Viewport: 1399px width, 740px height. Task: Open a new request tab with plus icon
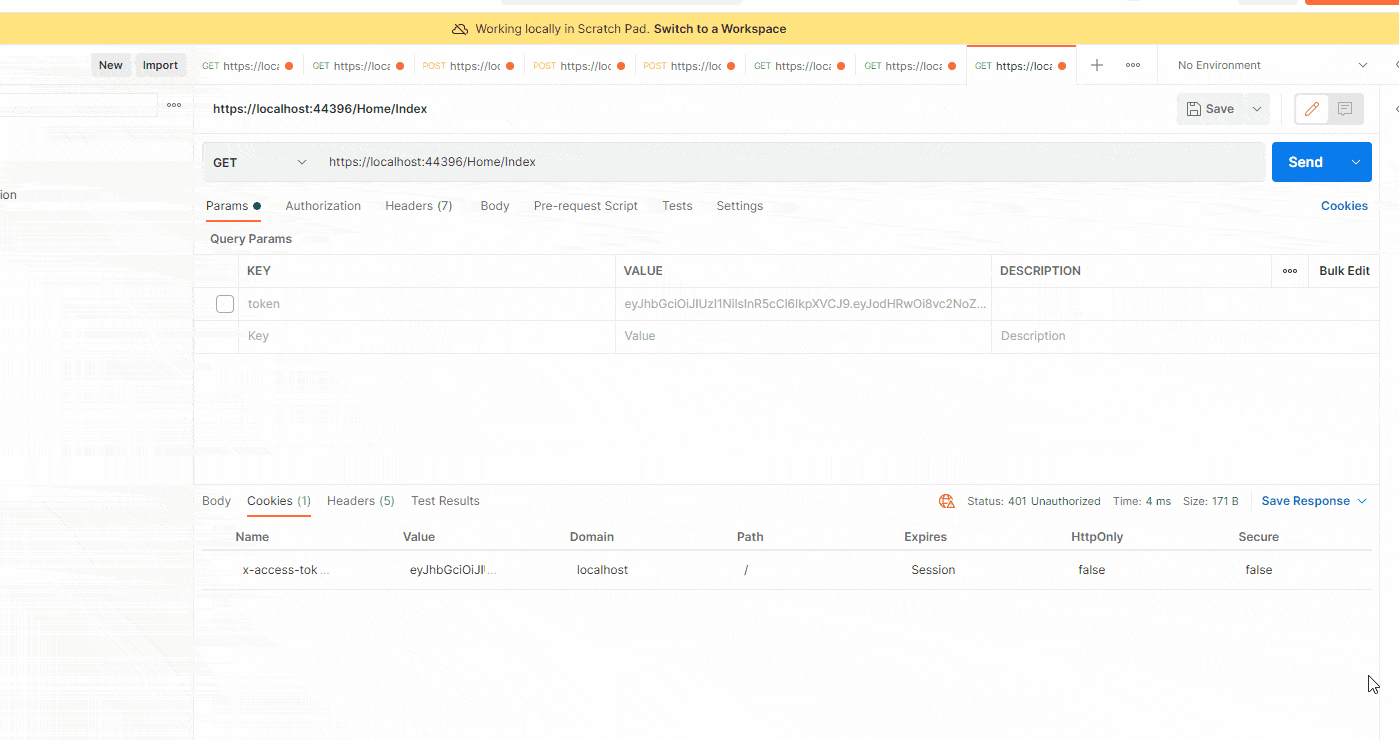pyautogui.click(x=1097, y=65)
